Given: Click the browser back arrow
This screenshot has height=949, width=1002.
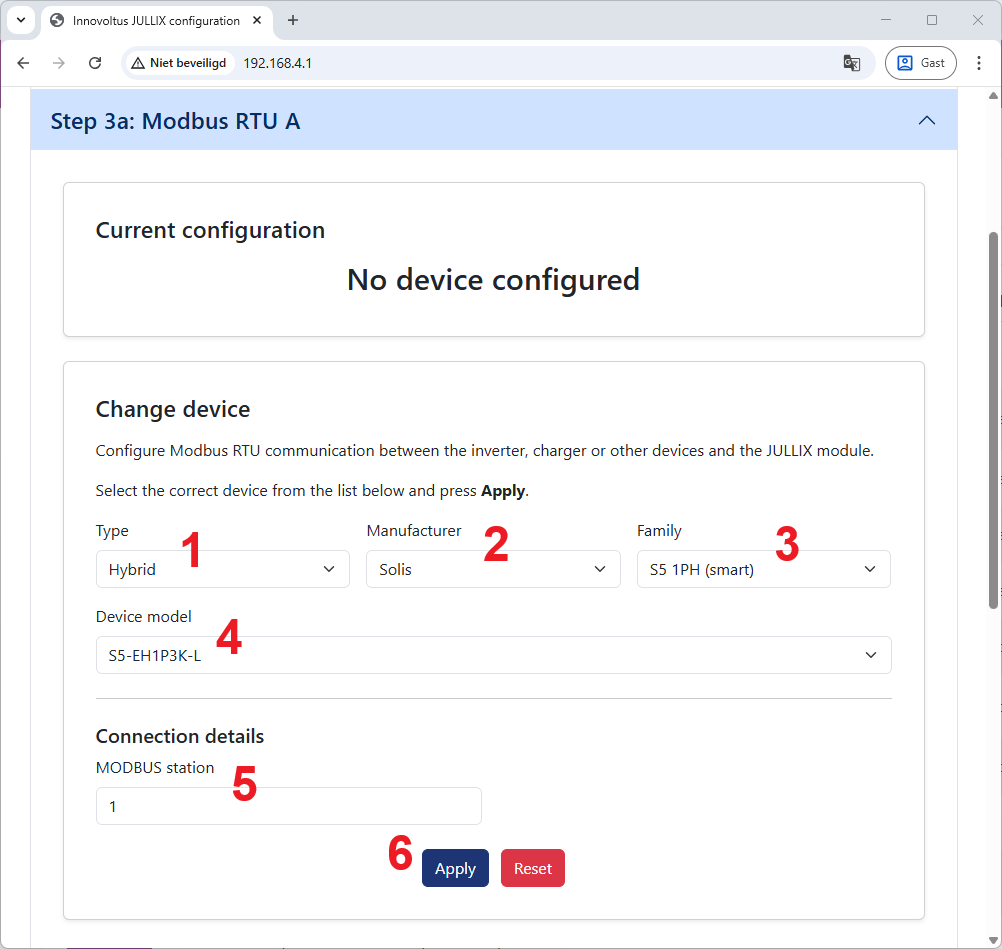Looking at the screenshot, I should pyautogui.click(x=24, y=63).
